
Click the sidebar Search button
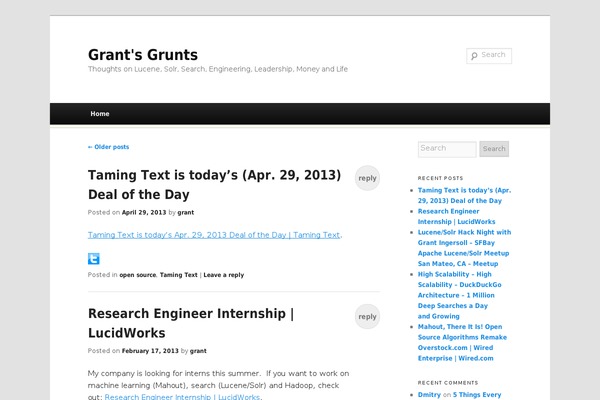[x=494, y=149]
